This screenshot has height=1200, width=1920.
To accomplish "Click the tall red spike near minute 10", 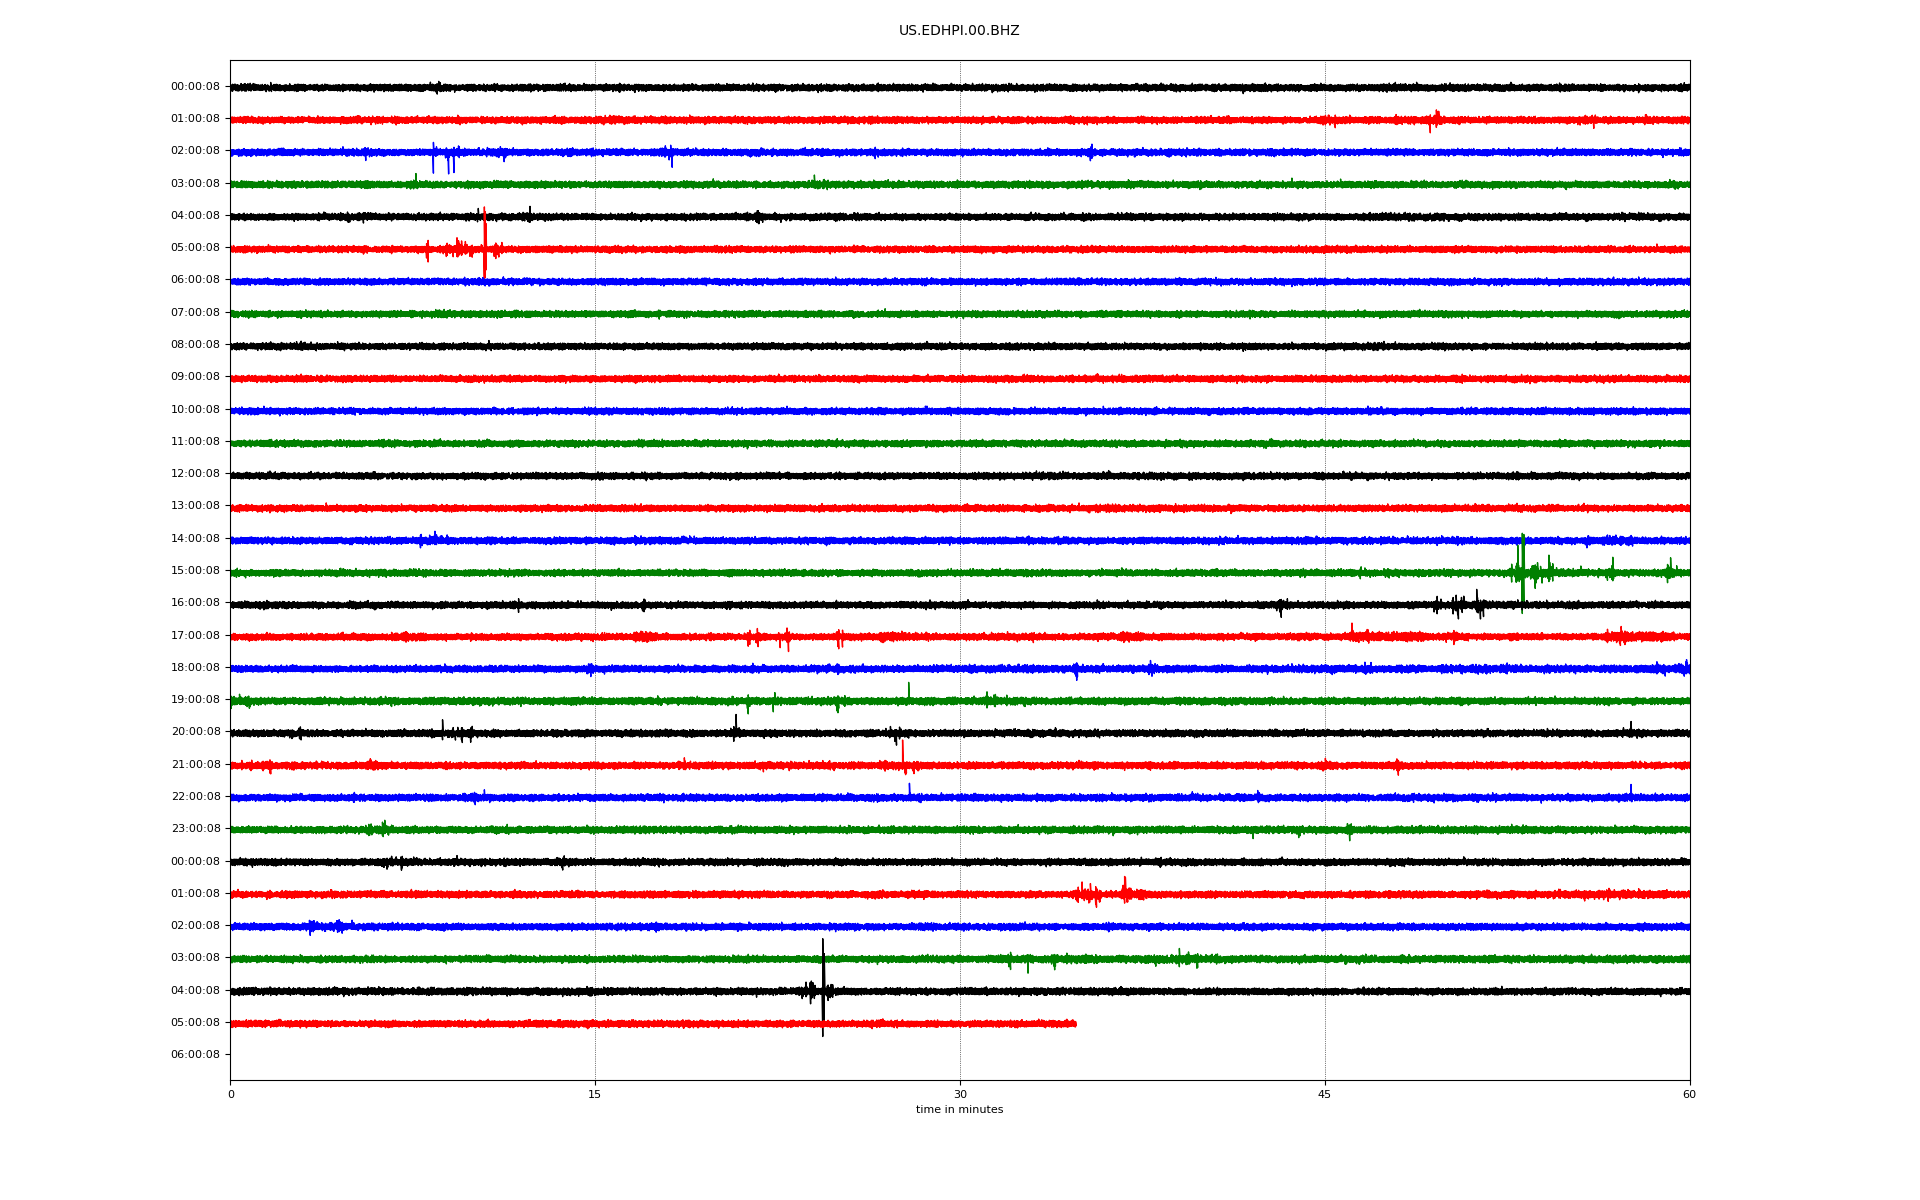I will coord(485,235).
